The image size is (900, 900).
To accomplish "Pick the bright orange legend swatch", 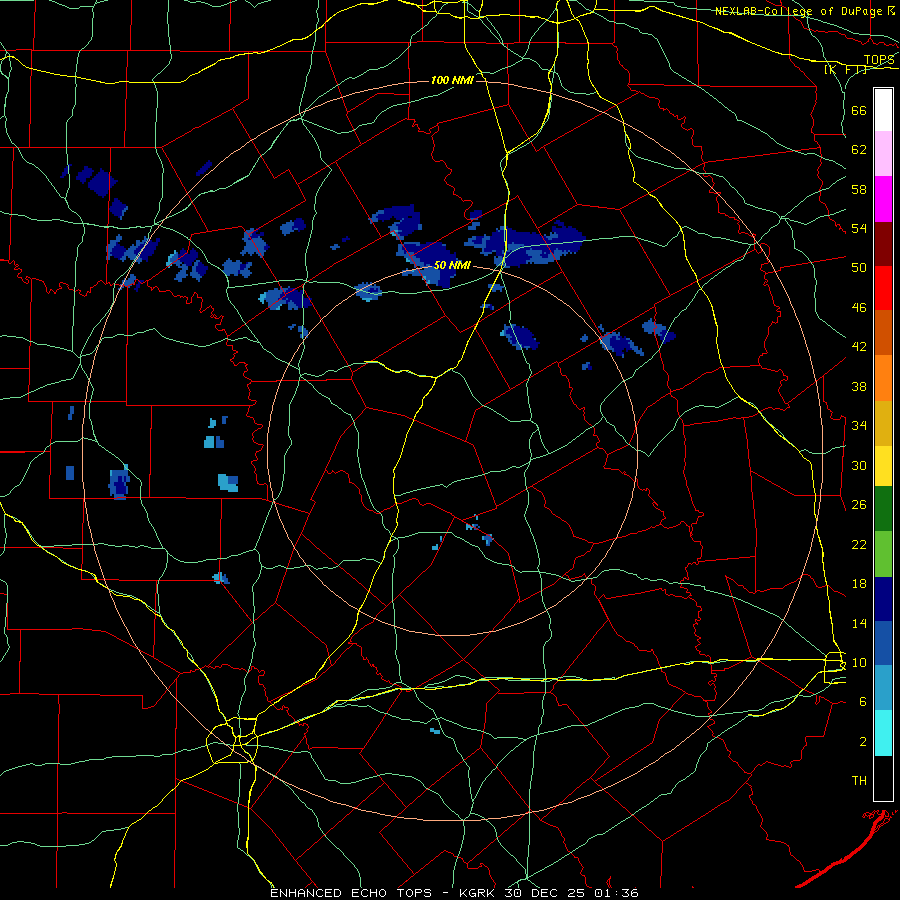I will tap(883, 378).
